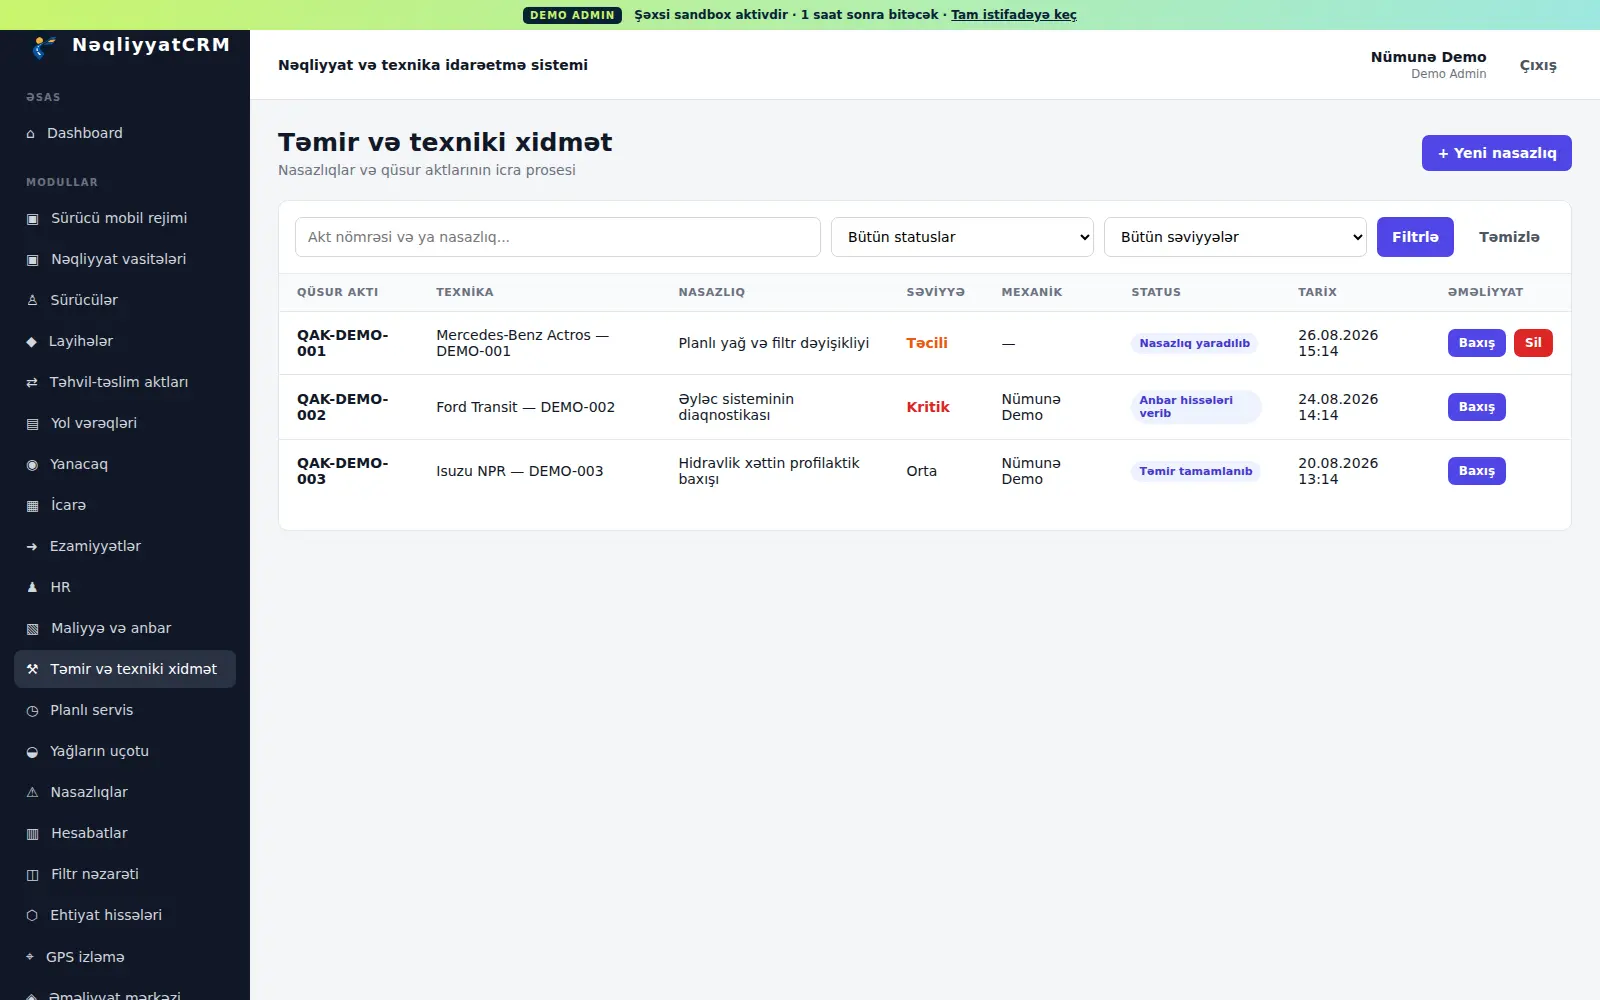Viewport: 1600px width, 1000px height.
Task: Open the Bütün səviyyələr dropdown
Action: [1235, 237]
